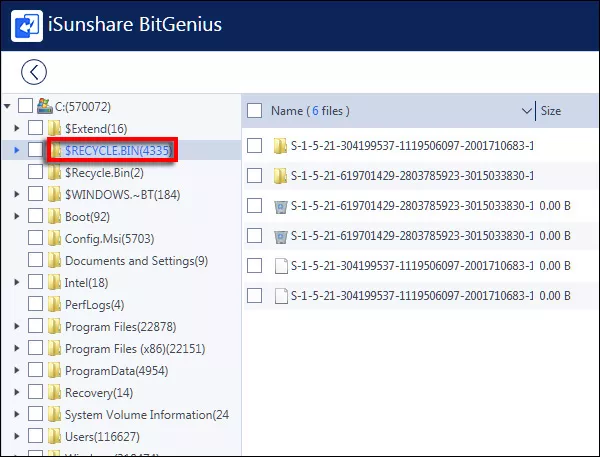600x457 pixels.
Task: Open the Name column sort dropdown arrow
Action: tap(527, 111)
